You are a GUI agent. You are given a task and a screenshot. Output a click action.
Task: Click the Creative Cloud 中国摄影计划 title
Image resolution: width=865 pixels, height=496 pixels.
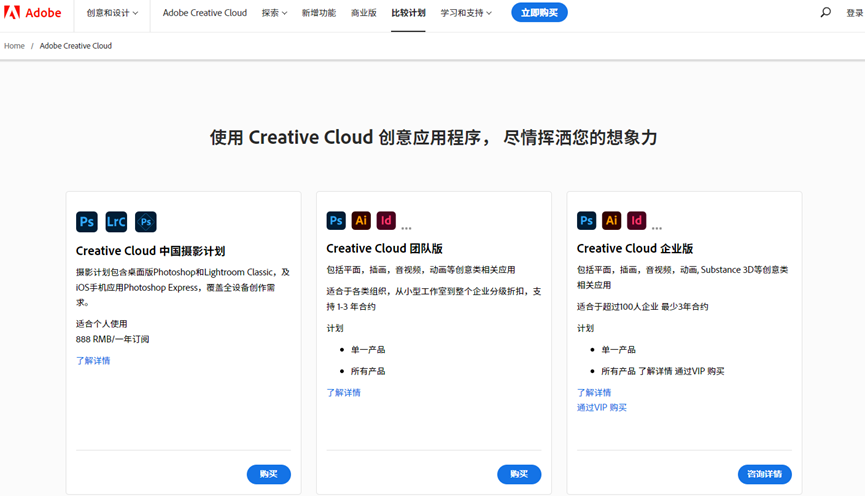150,251
